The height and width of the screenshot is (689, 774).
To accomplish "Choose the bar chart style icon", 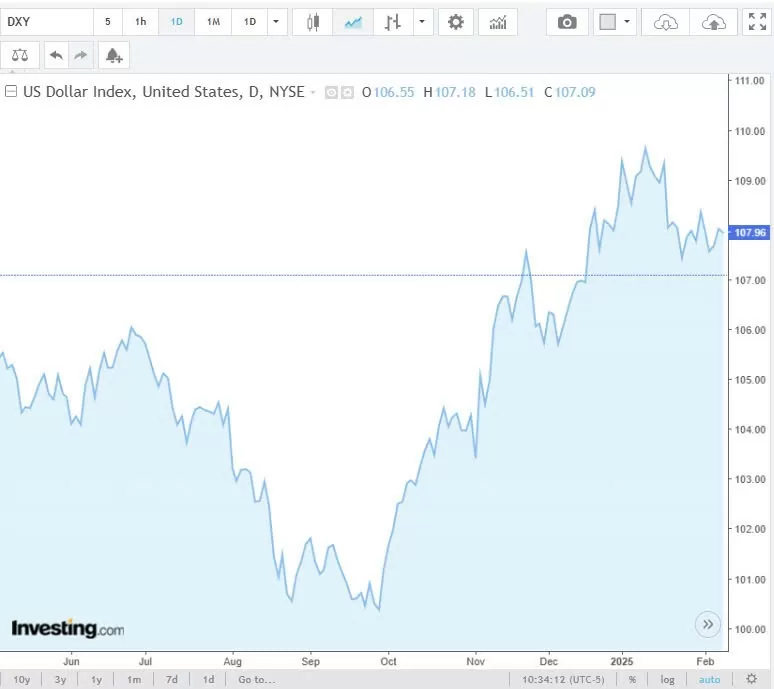I will click(x=393, y=22).
